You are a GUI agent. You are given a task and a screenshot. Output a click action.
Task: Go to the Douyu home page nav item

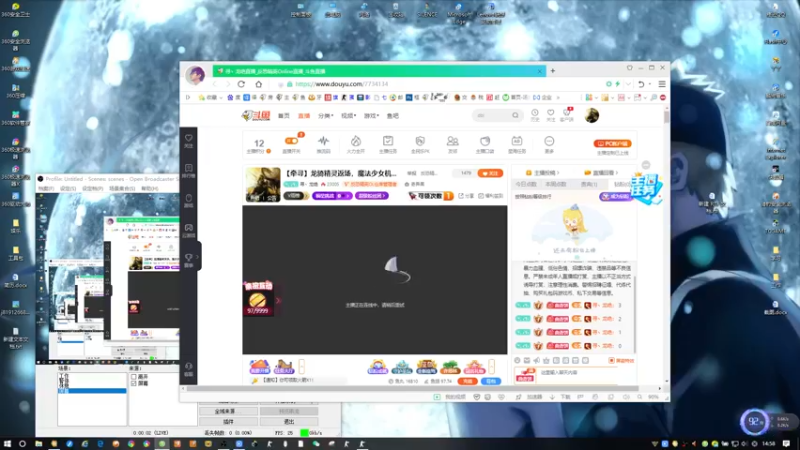(284, 116)
